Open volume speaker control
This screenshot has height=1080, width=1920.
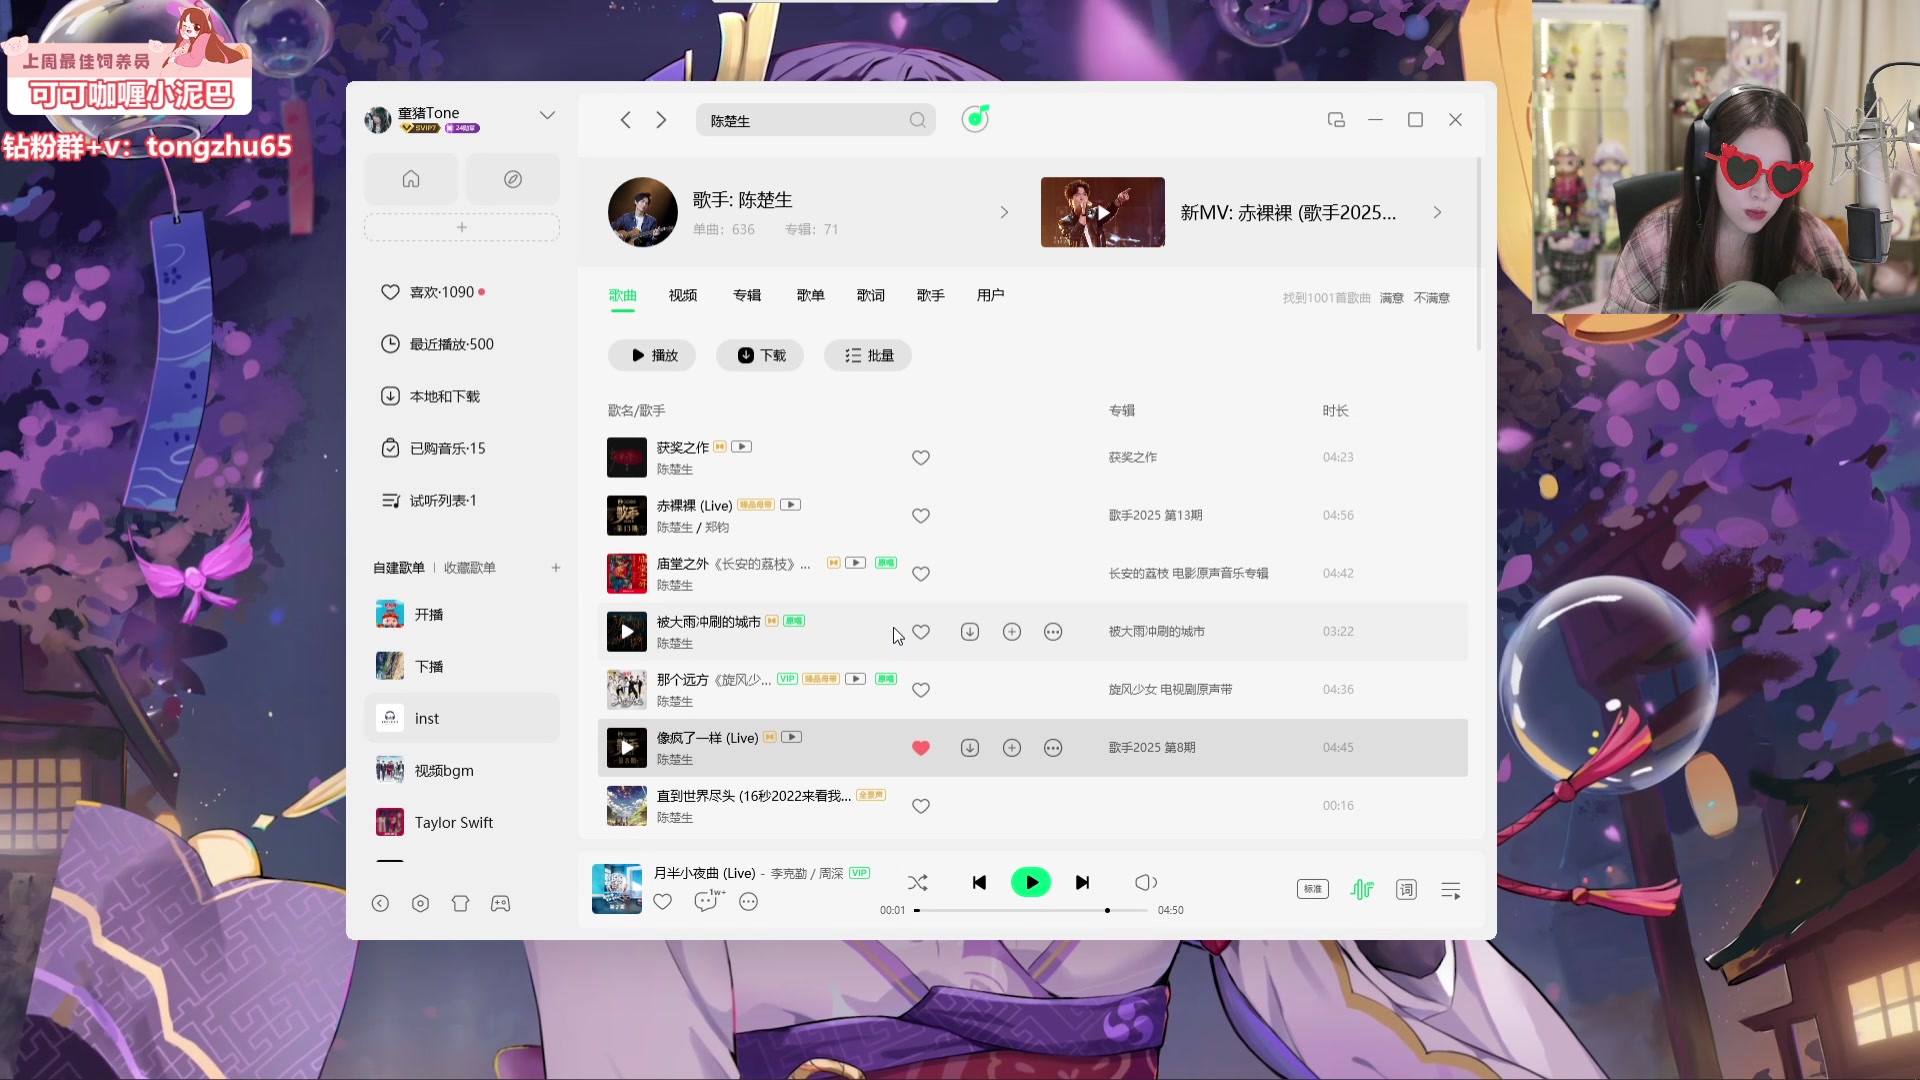click(x=1146, y=882)
